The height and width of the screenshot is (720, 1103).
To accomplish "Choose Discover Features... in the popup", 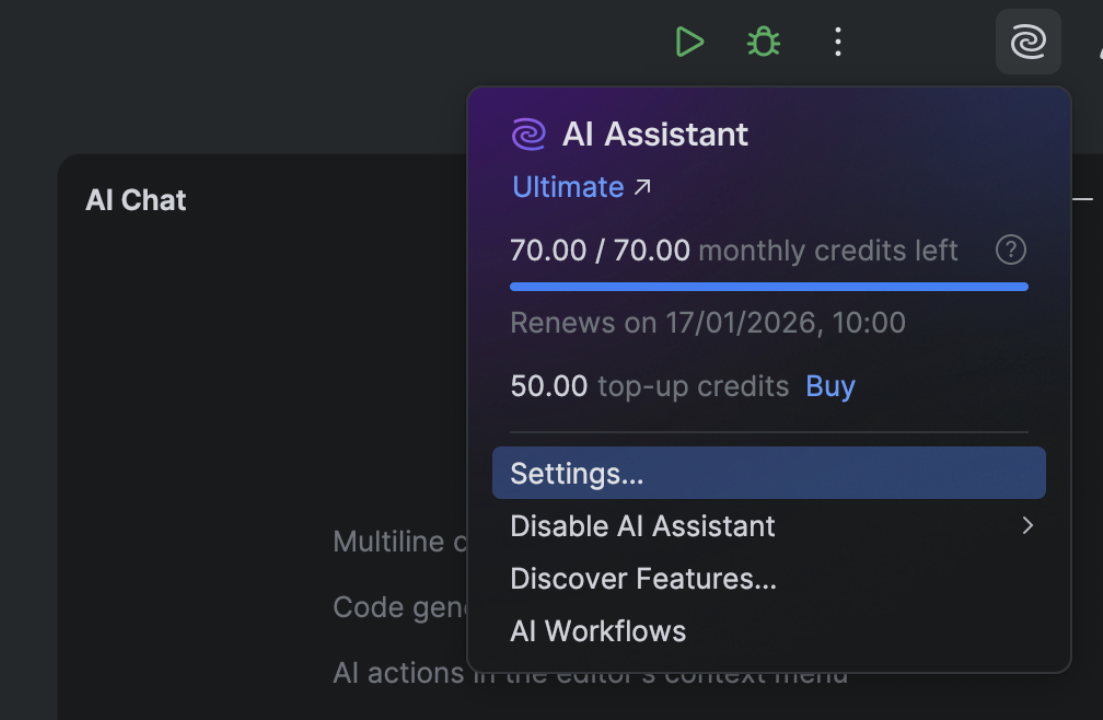I will (x=643, y=579).
